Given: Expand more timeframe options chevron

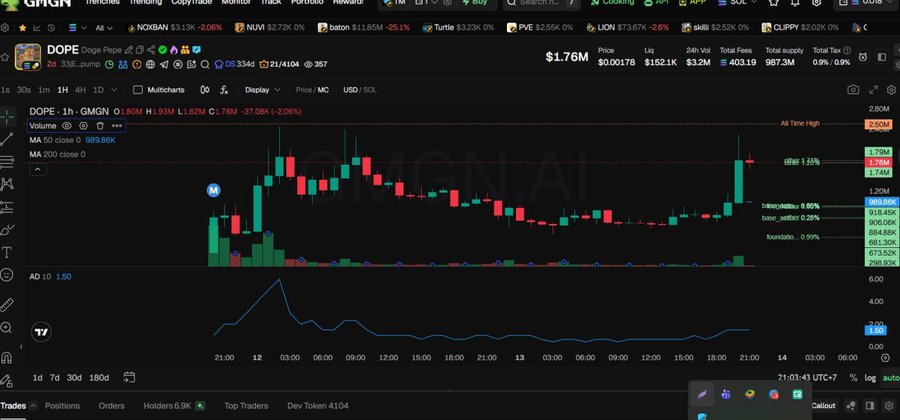Looking at the screenshot, I should point(114,90).
